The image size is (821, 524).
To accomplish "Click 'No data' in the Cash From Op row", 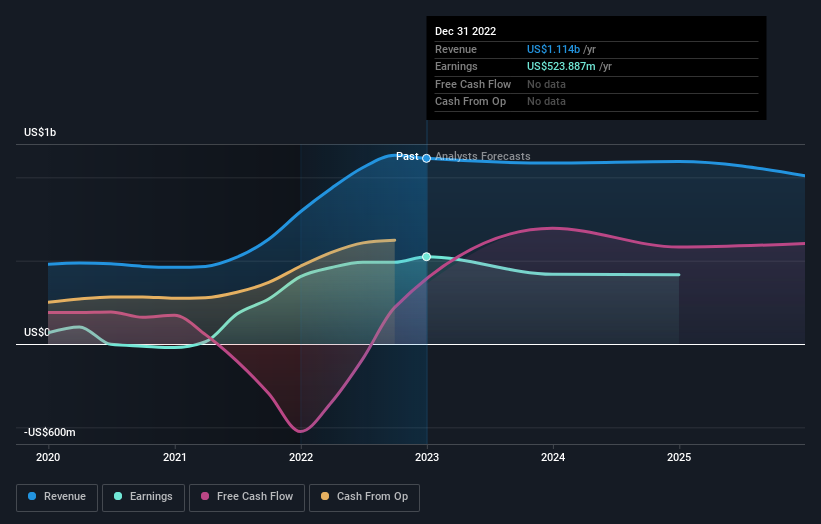I will click(546, 102).
